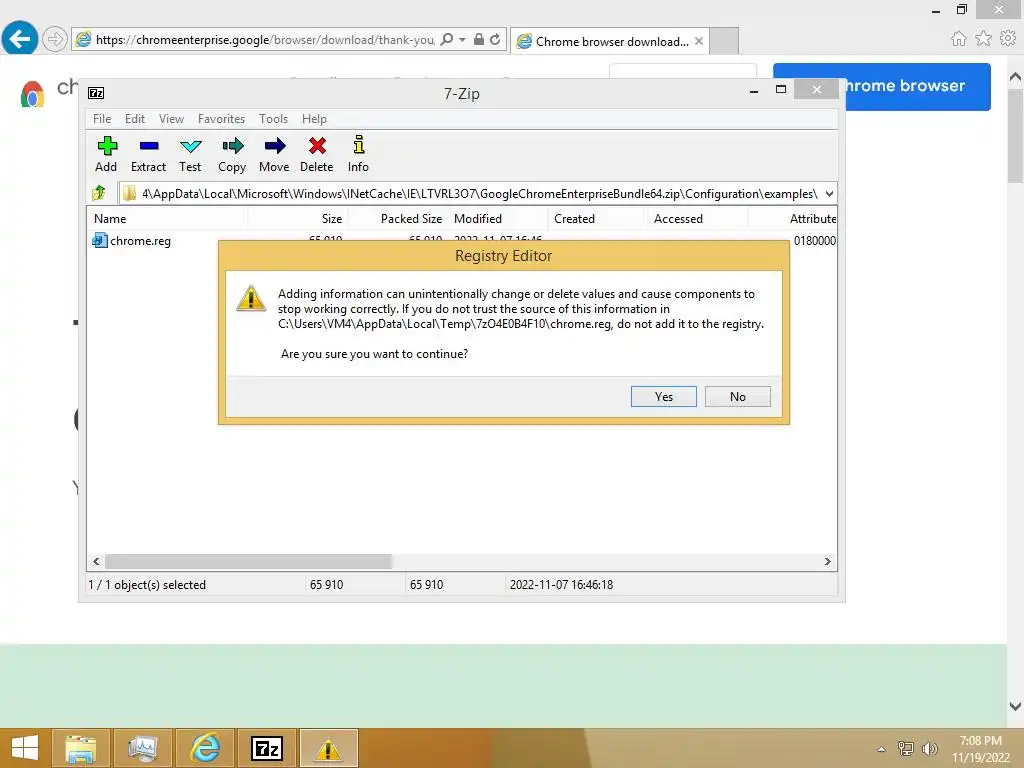Click the 7-Zip horizontal scrollbar thumb
The height and width of the screenshot is (768, 1024).
click(248, 562)
